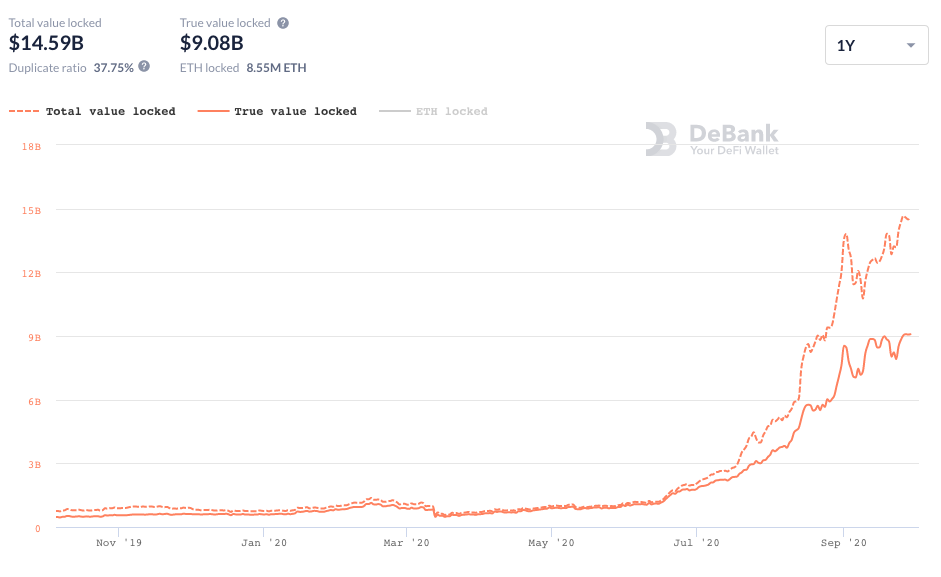The height and width of the screenshot is (577, 941).
Task: Click the Mar '20 x-axis label
Action: point(406,543)
